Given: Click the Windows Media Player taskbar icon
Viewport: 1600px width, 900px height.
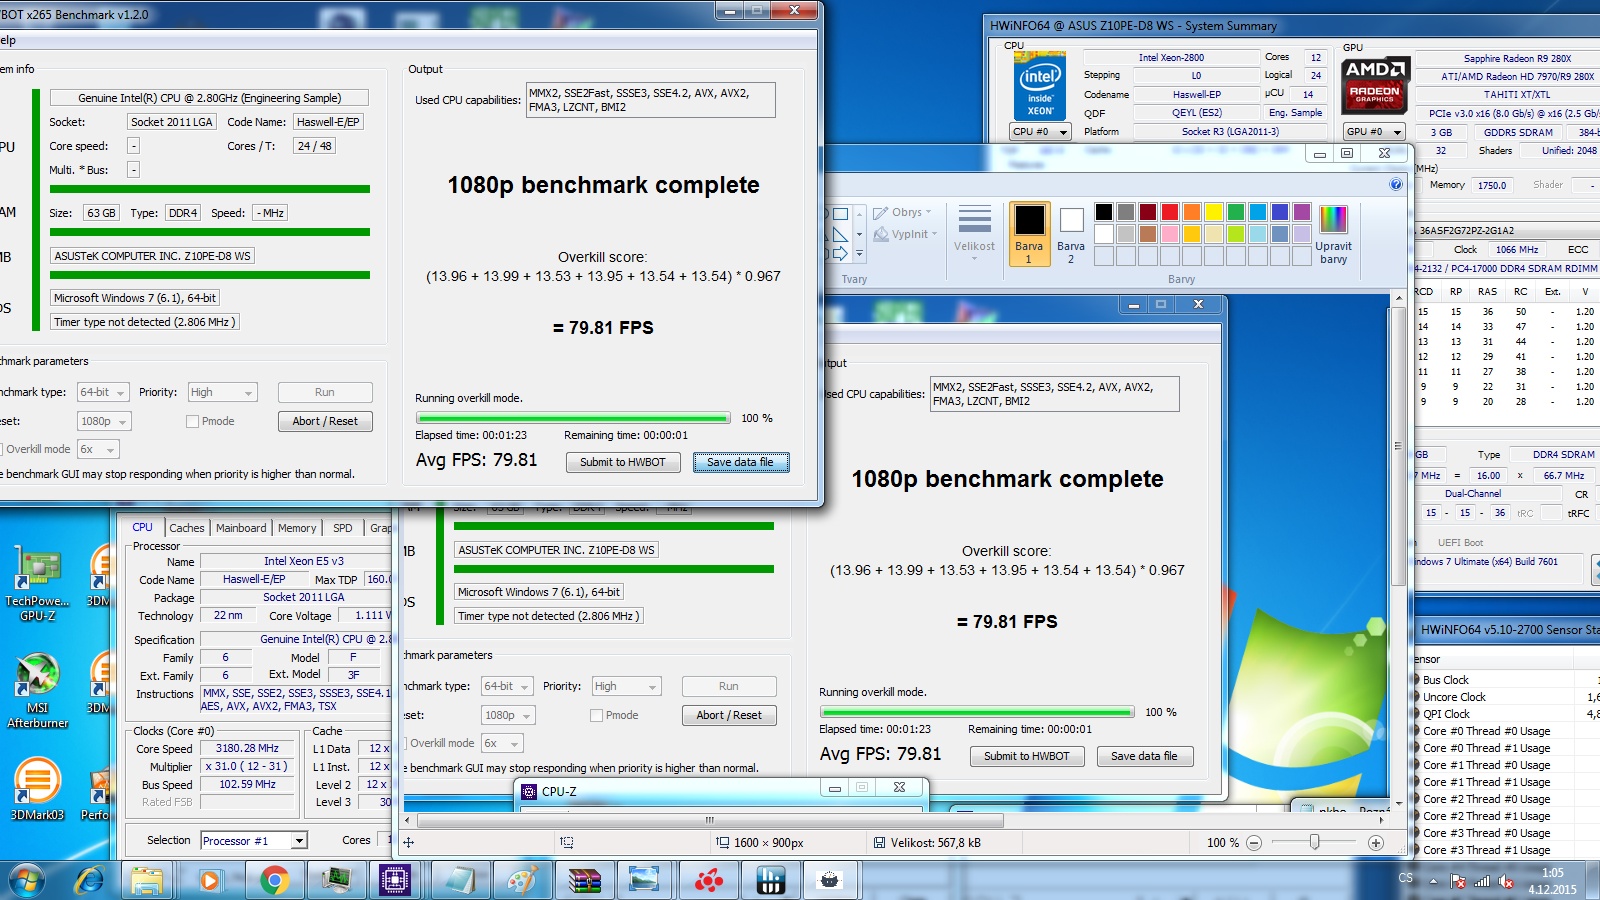Looking at the screenshot, I should tap(210, 880).
